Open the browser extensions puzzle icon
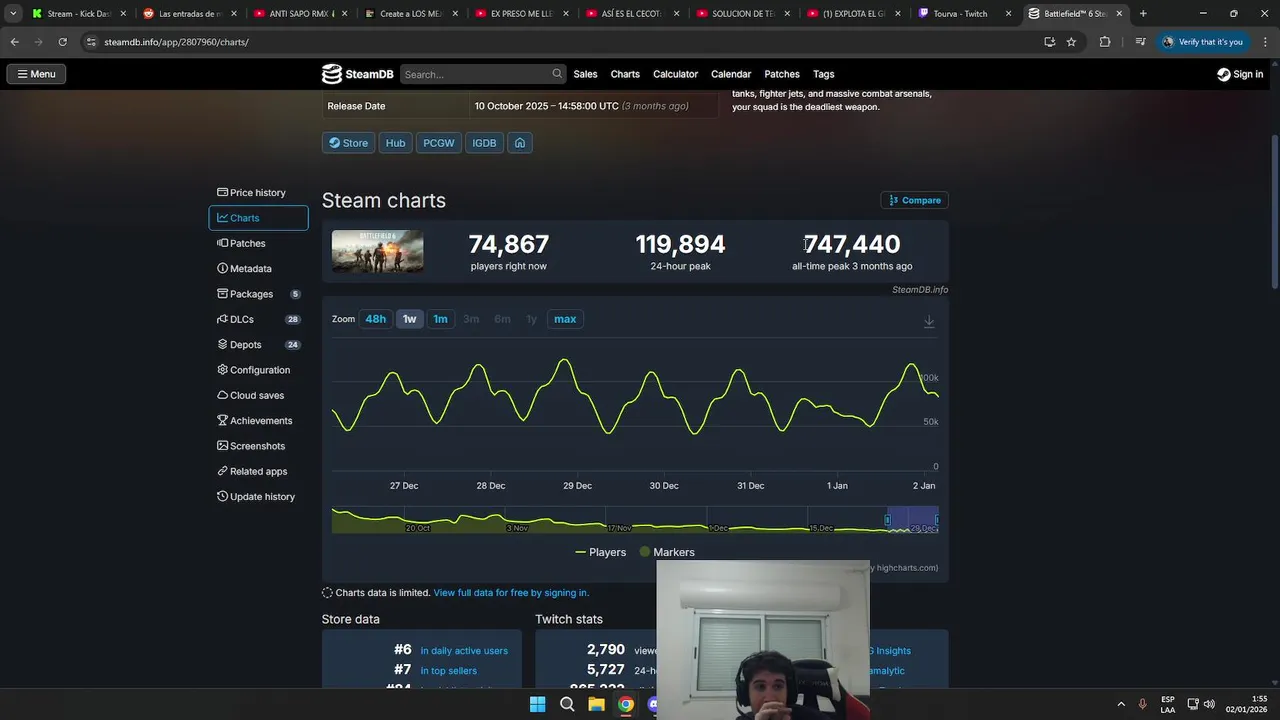This screenshot has width=1280, height=720. click(x=1105, y=42)
